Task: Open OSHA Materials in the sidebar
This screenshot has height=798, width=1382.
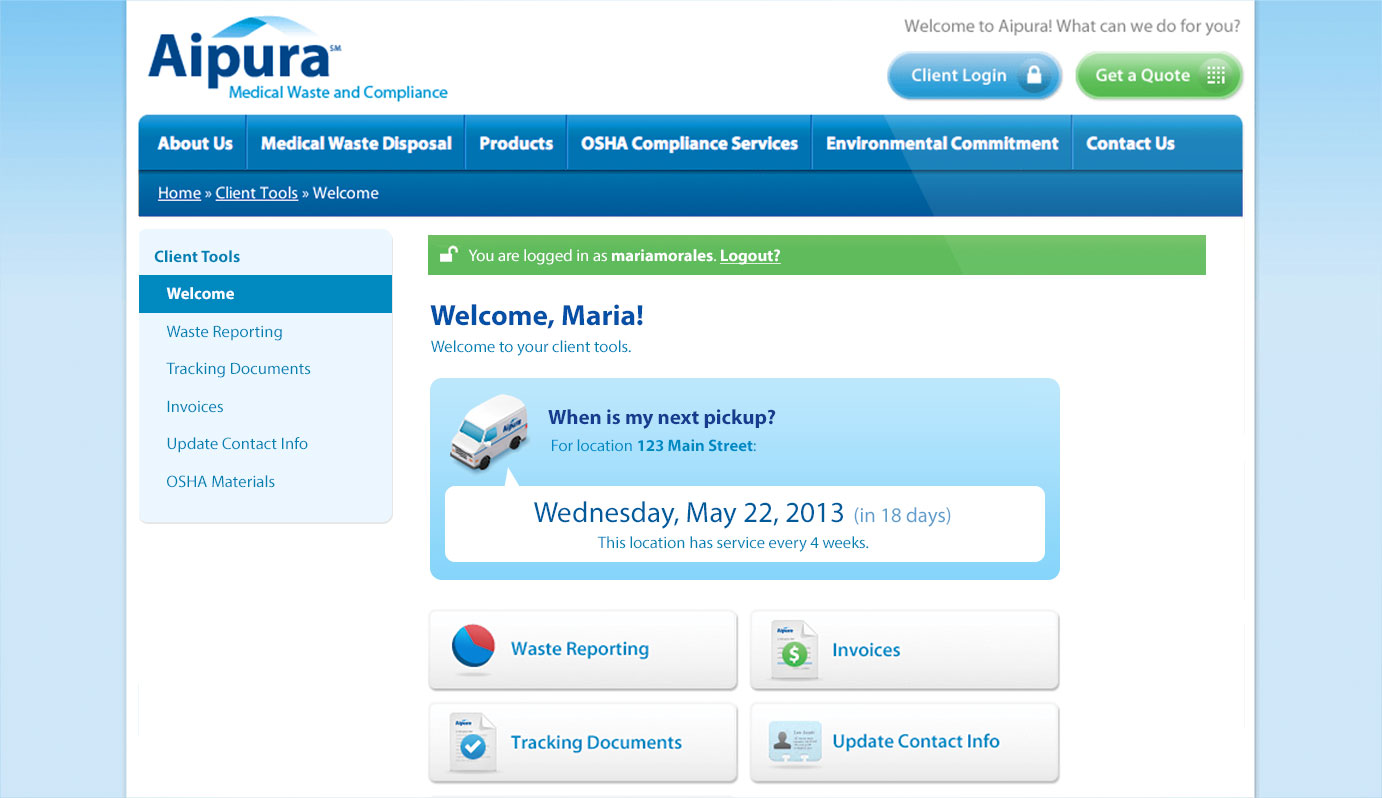Action: (x=220, y=482)
